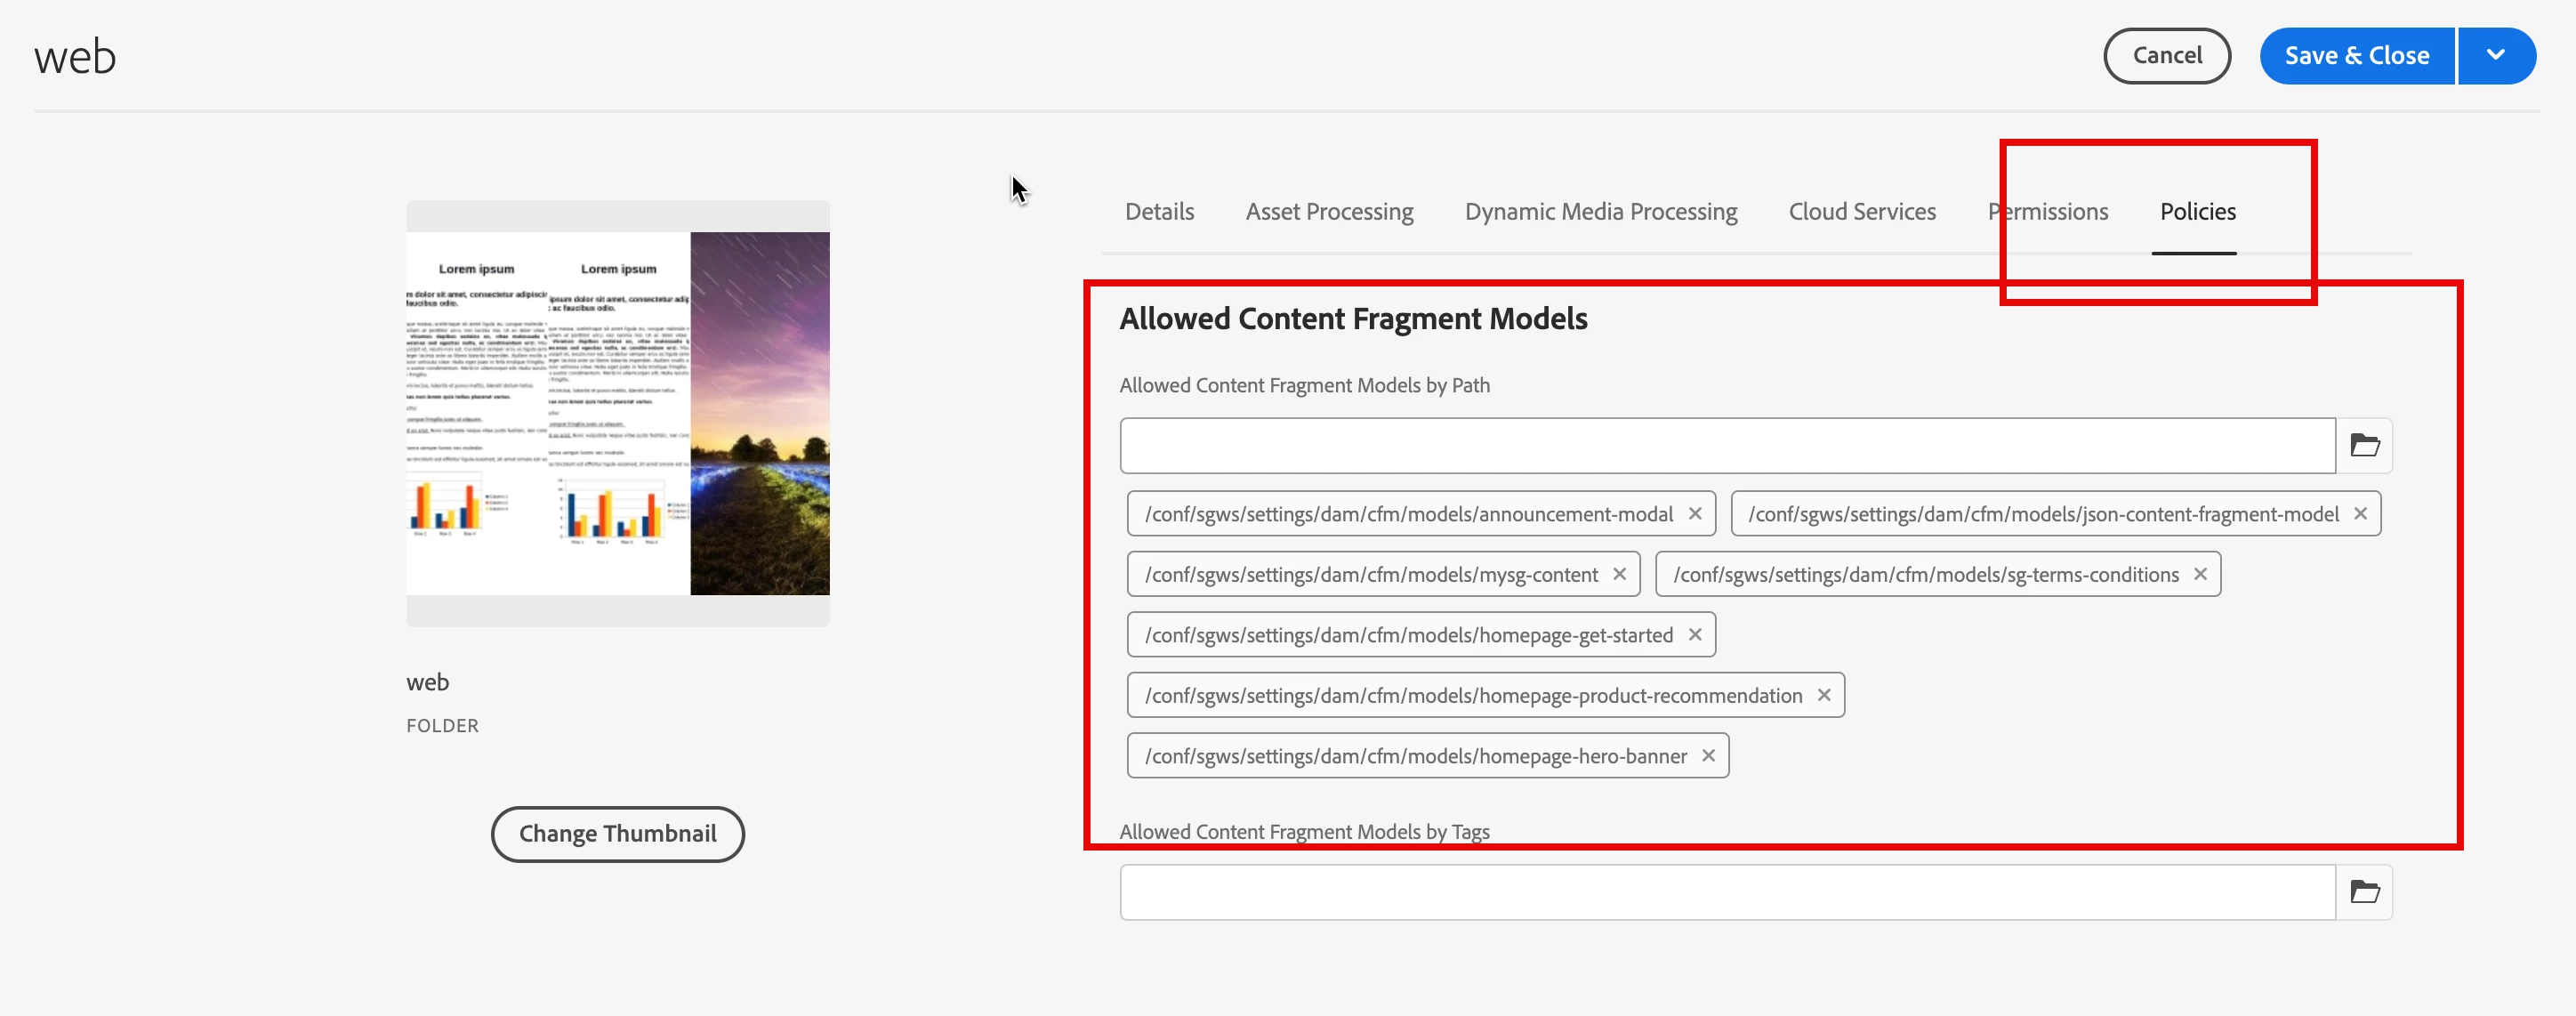The image size is (2576, 1016).
Task: Remove homepage-product-recommendation model tag
Action: (1824, 695)
